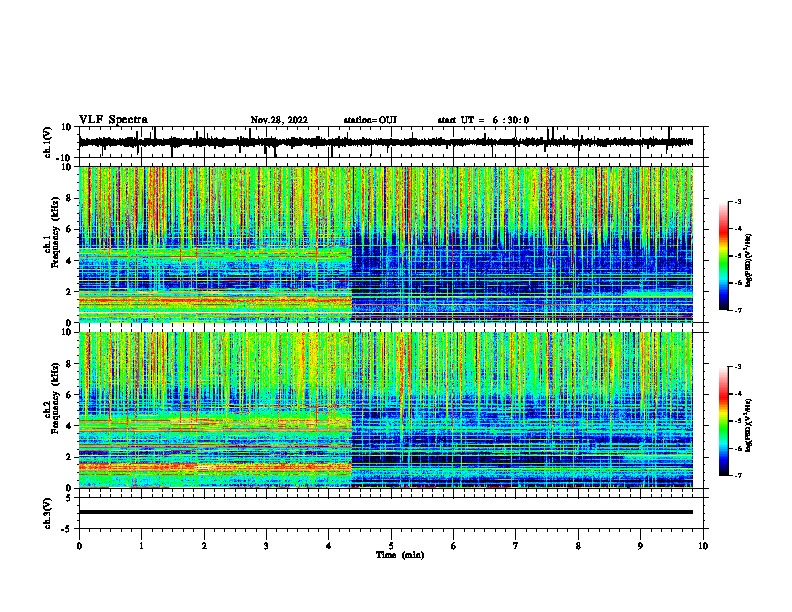
Task: Click the ch.1 spectrogram panel
Action: click(x=386, y=244)
